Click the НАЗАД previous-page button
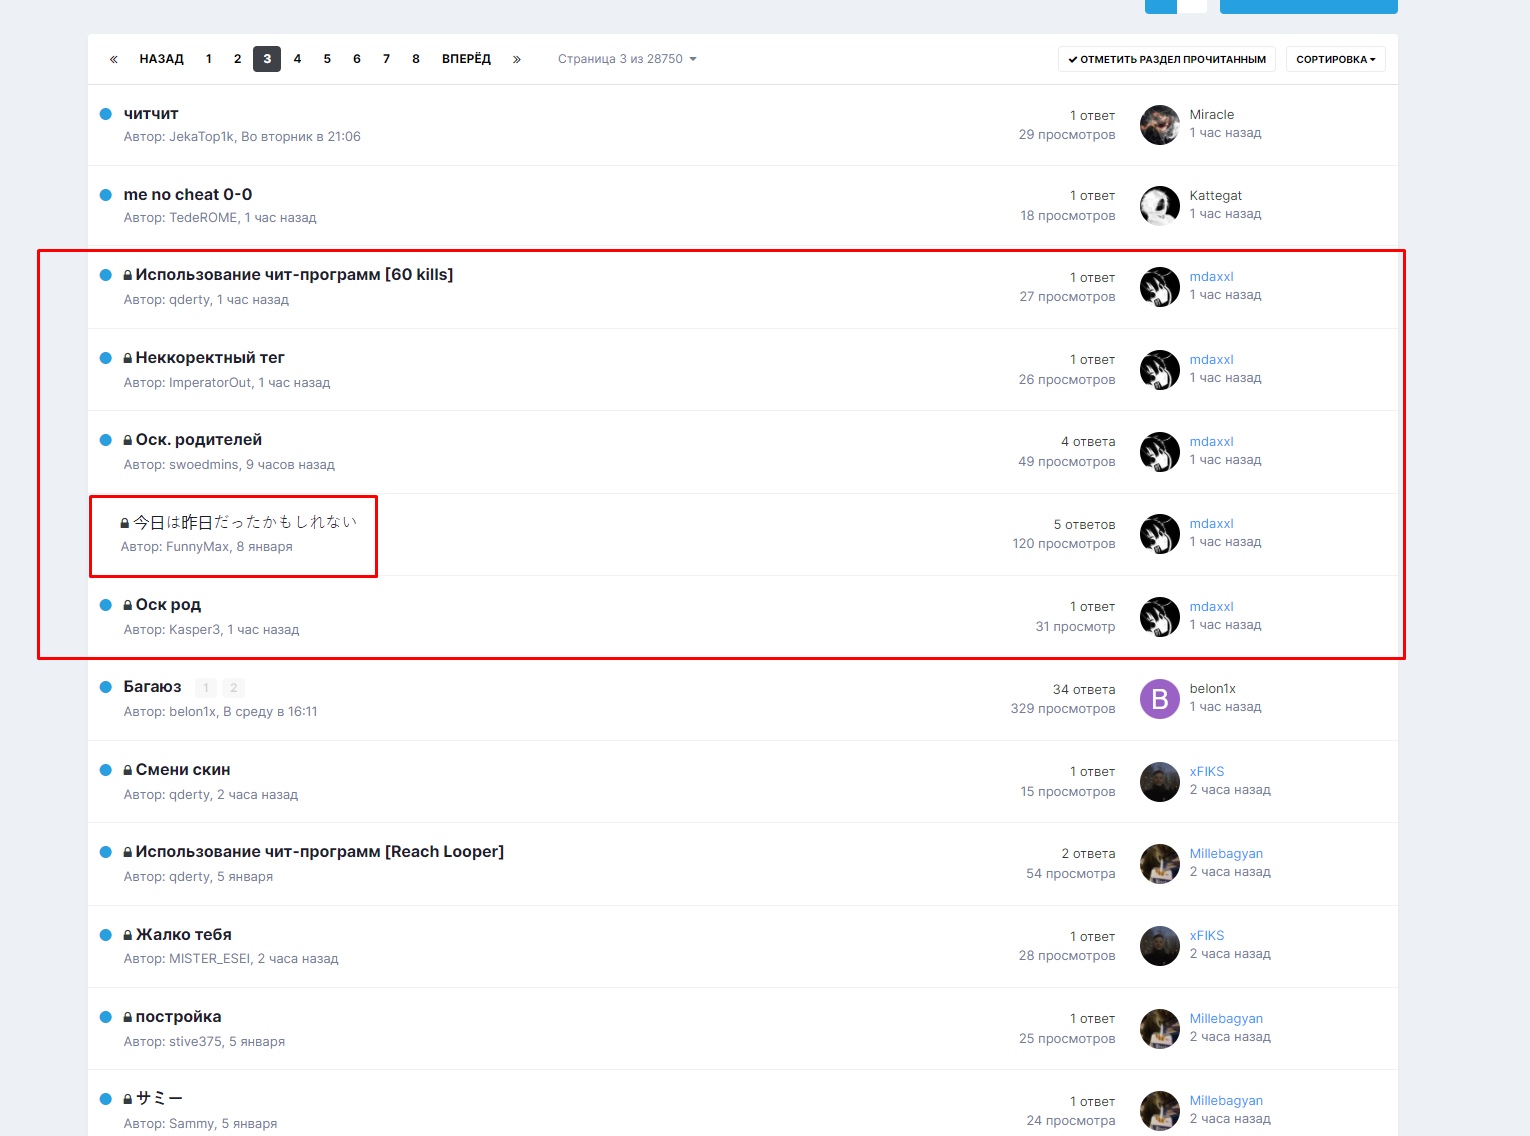 [x=161, y=59]
